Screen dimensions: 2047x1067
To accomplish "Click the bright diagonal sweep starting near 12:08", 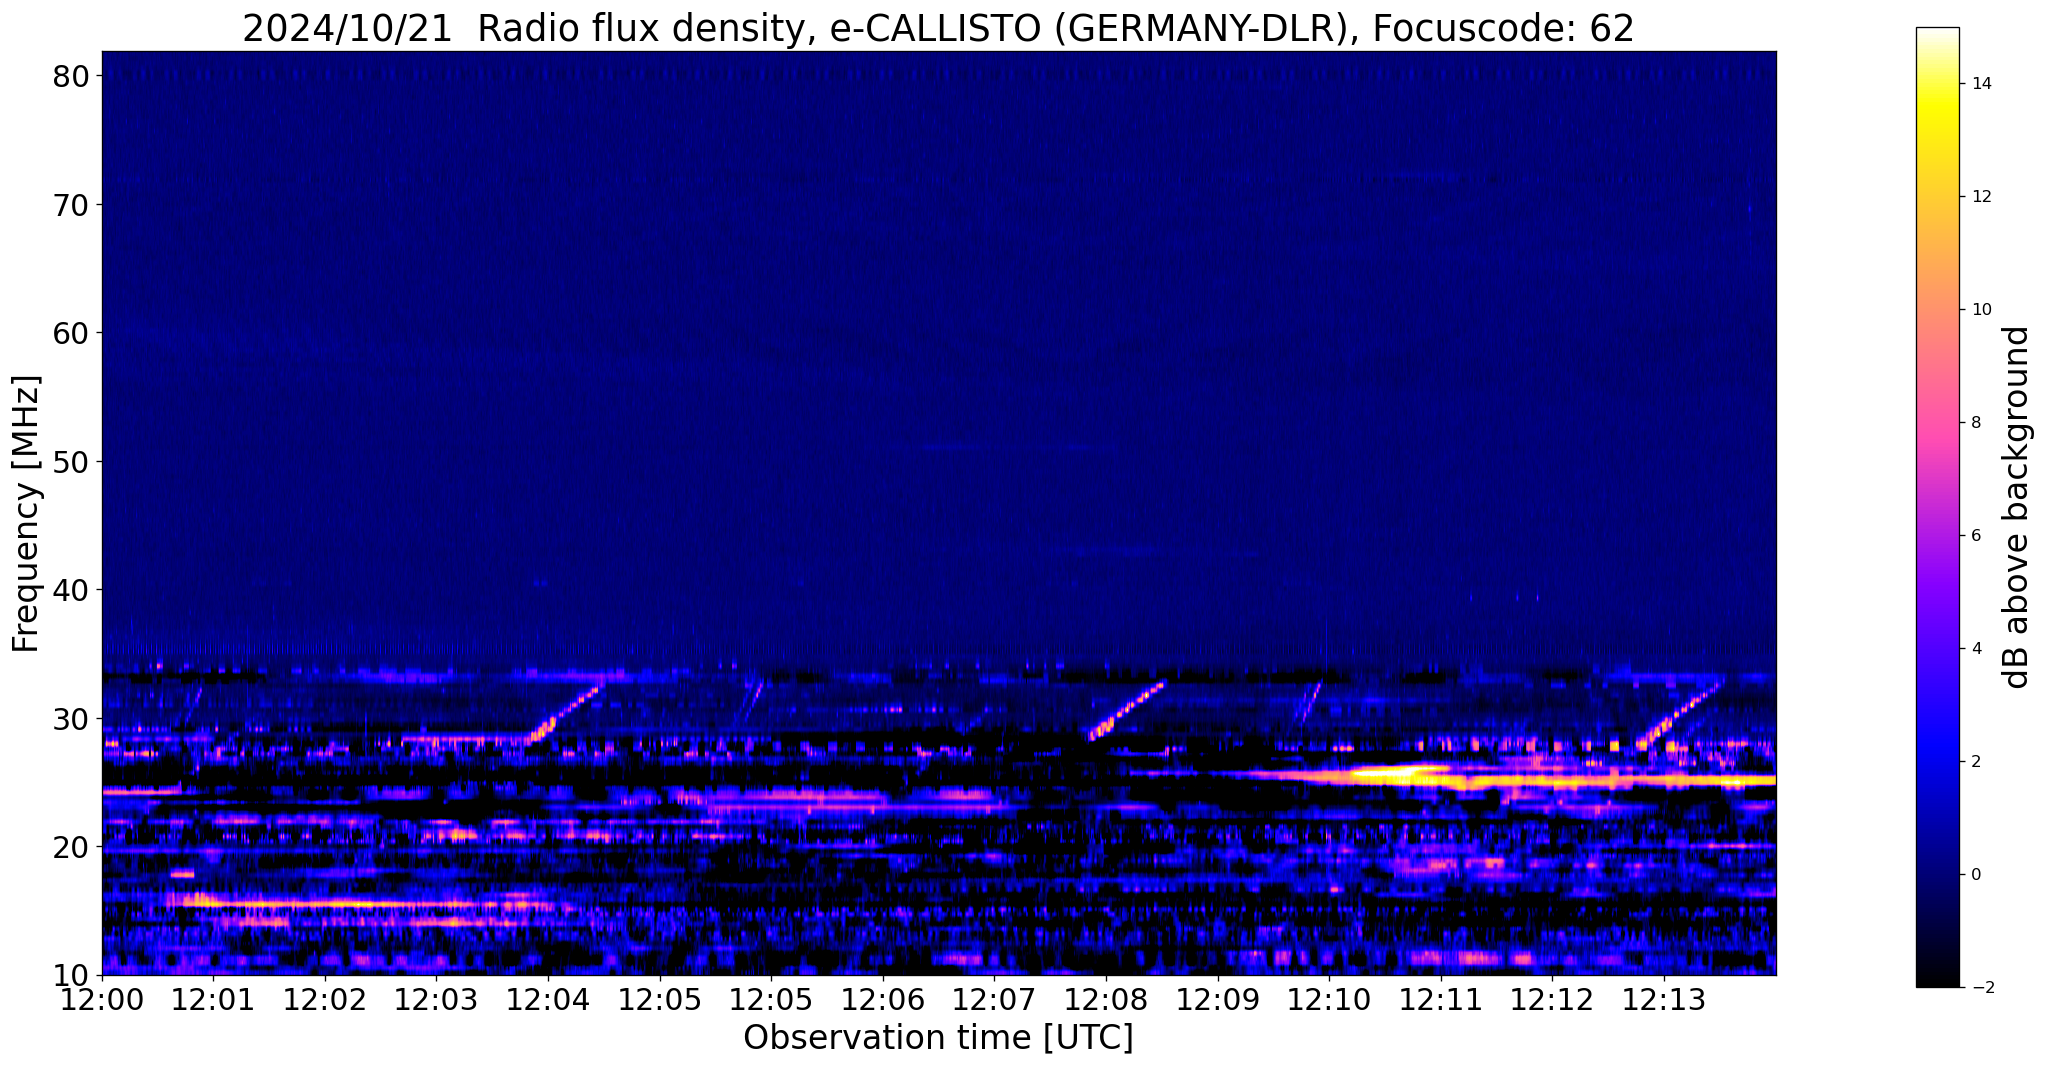I will click(1127, 711).
